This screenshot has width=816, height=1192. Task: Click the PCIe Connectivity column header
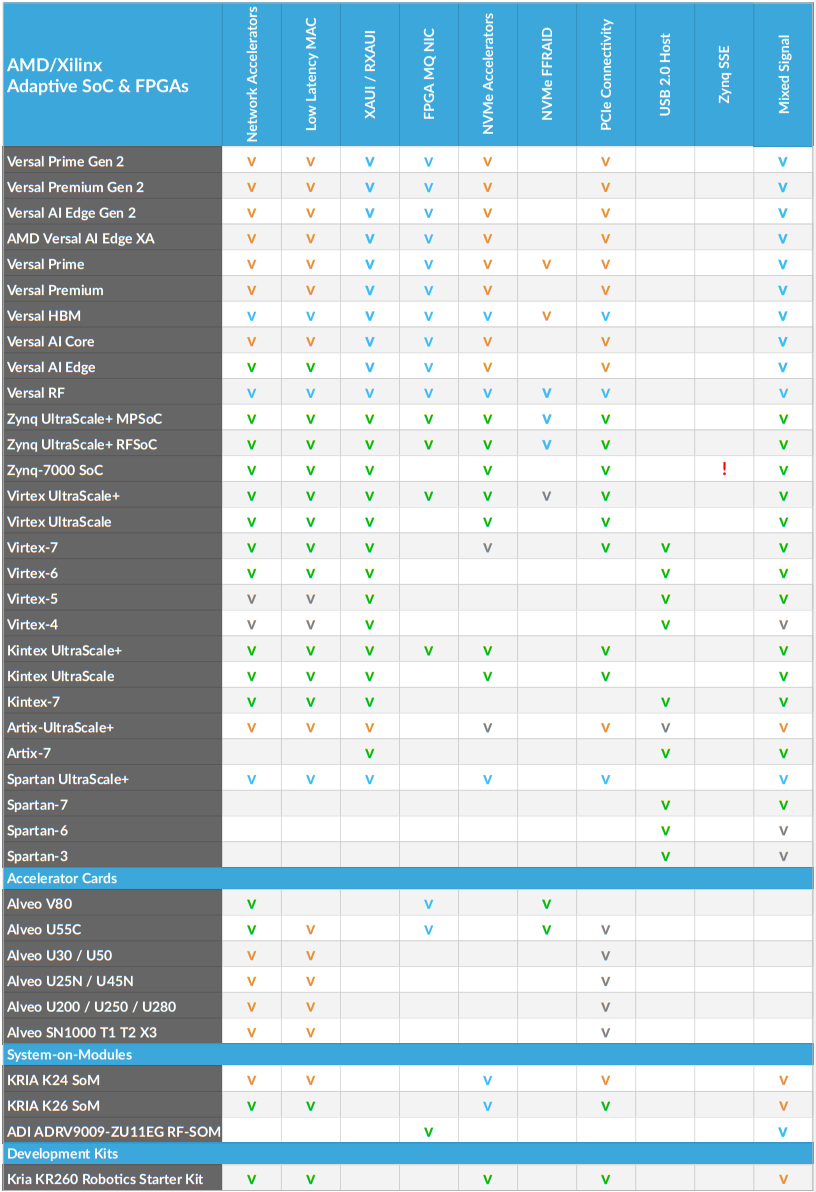coord(606,75)
